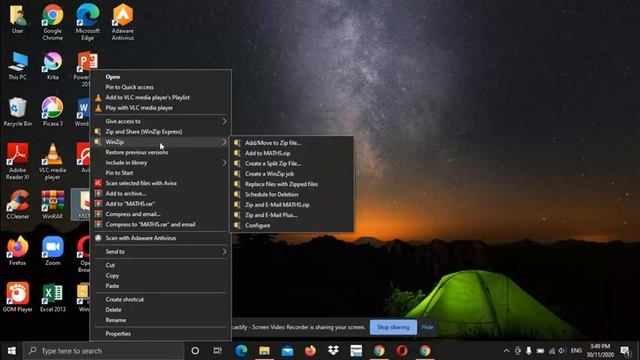Viewport: 640px width, 360px height.
Task: Open the User folder desktop icon
Action: 18,20
